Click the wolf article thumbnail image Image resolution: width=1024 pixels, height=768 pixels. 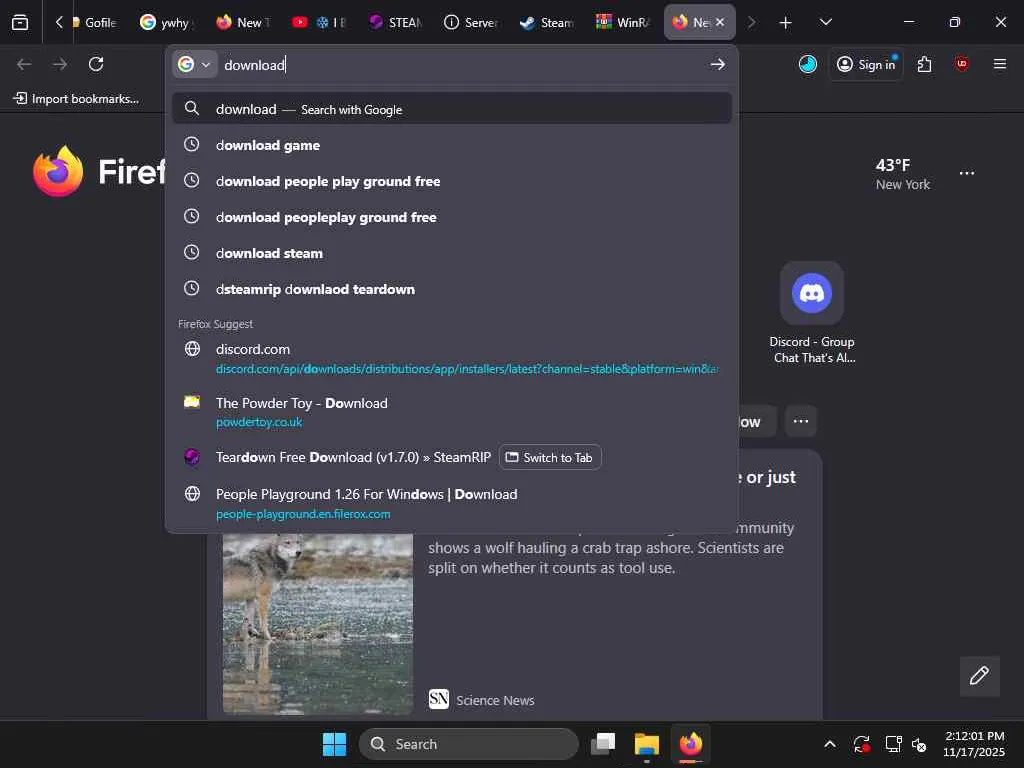coord(318,623)
